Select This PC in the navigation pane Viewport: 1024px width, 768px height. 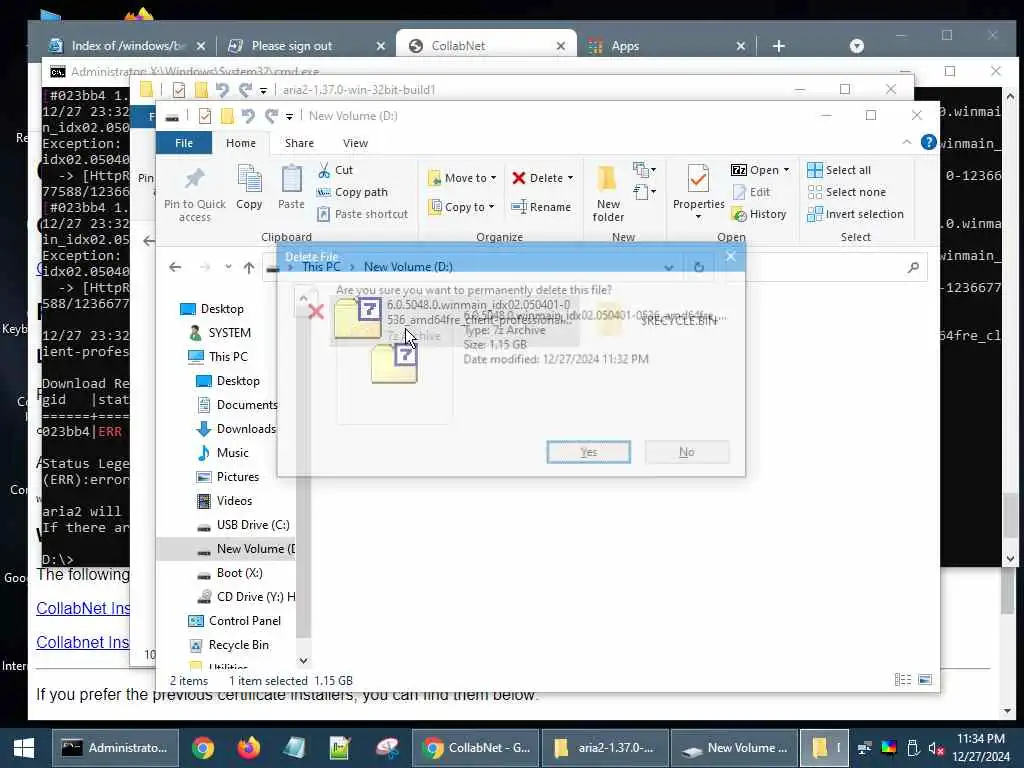pyautogui.click(x=217, y=357)
